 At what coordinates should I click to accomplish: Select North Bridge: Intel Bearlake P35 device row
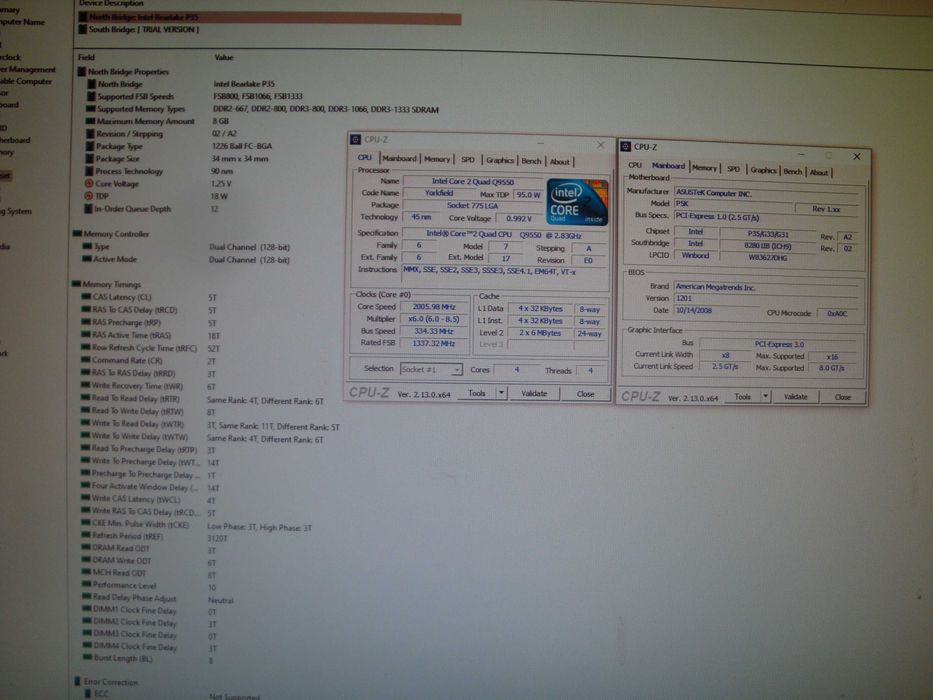click(x=270, y=18)
